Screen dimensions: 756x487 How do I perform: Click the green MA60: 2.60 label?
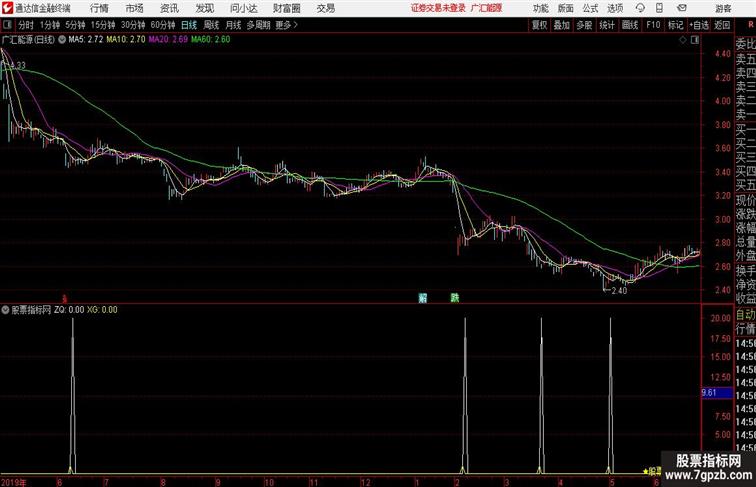point(211,40)
